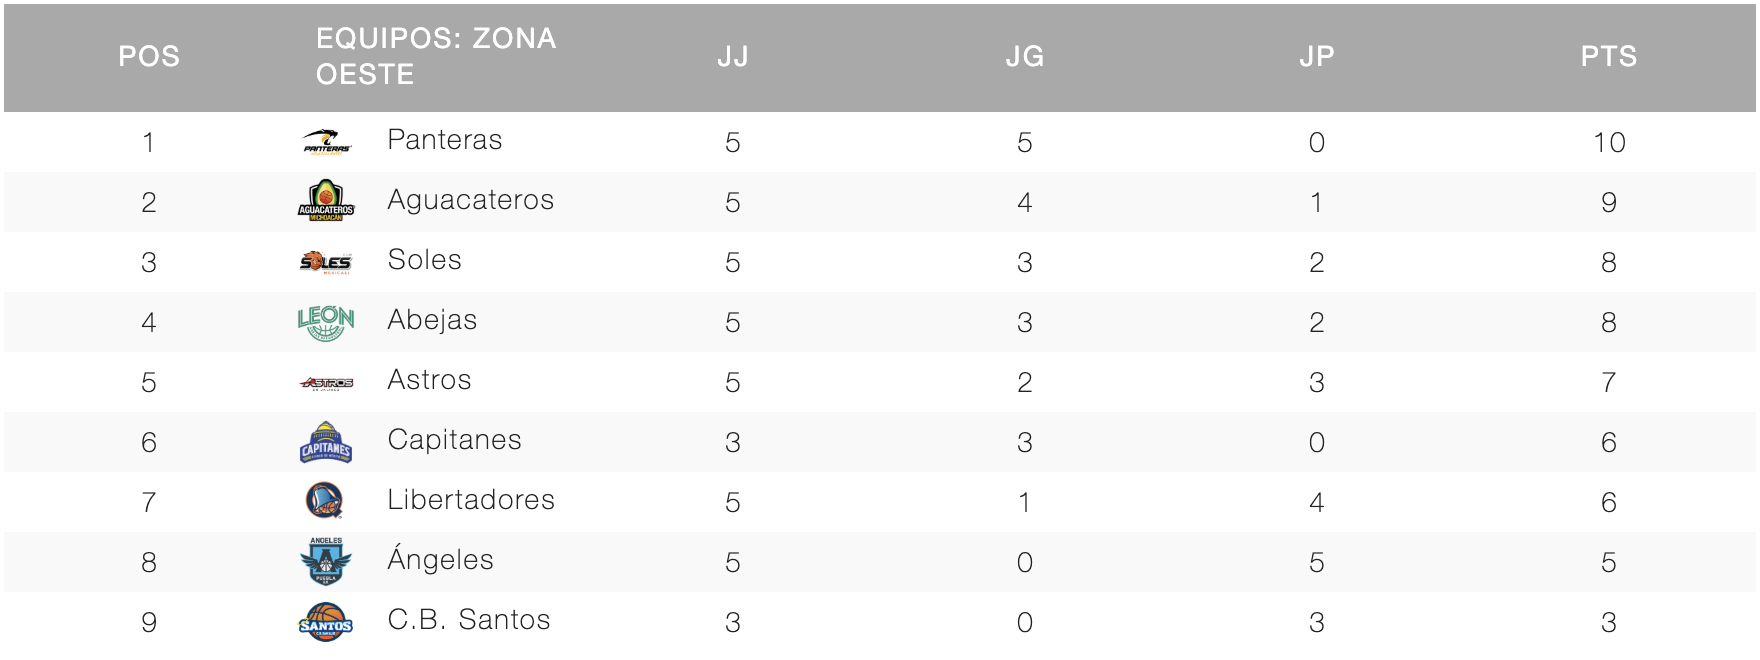Select the Panteras team name

point(445,140)
